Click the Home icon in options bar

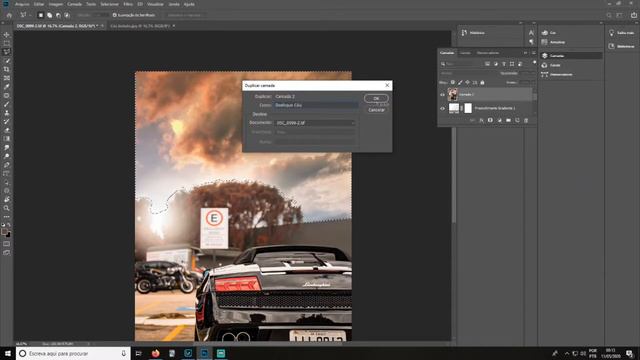pos(9,15)
